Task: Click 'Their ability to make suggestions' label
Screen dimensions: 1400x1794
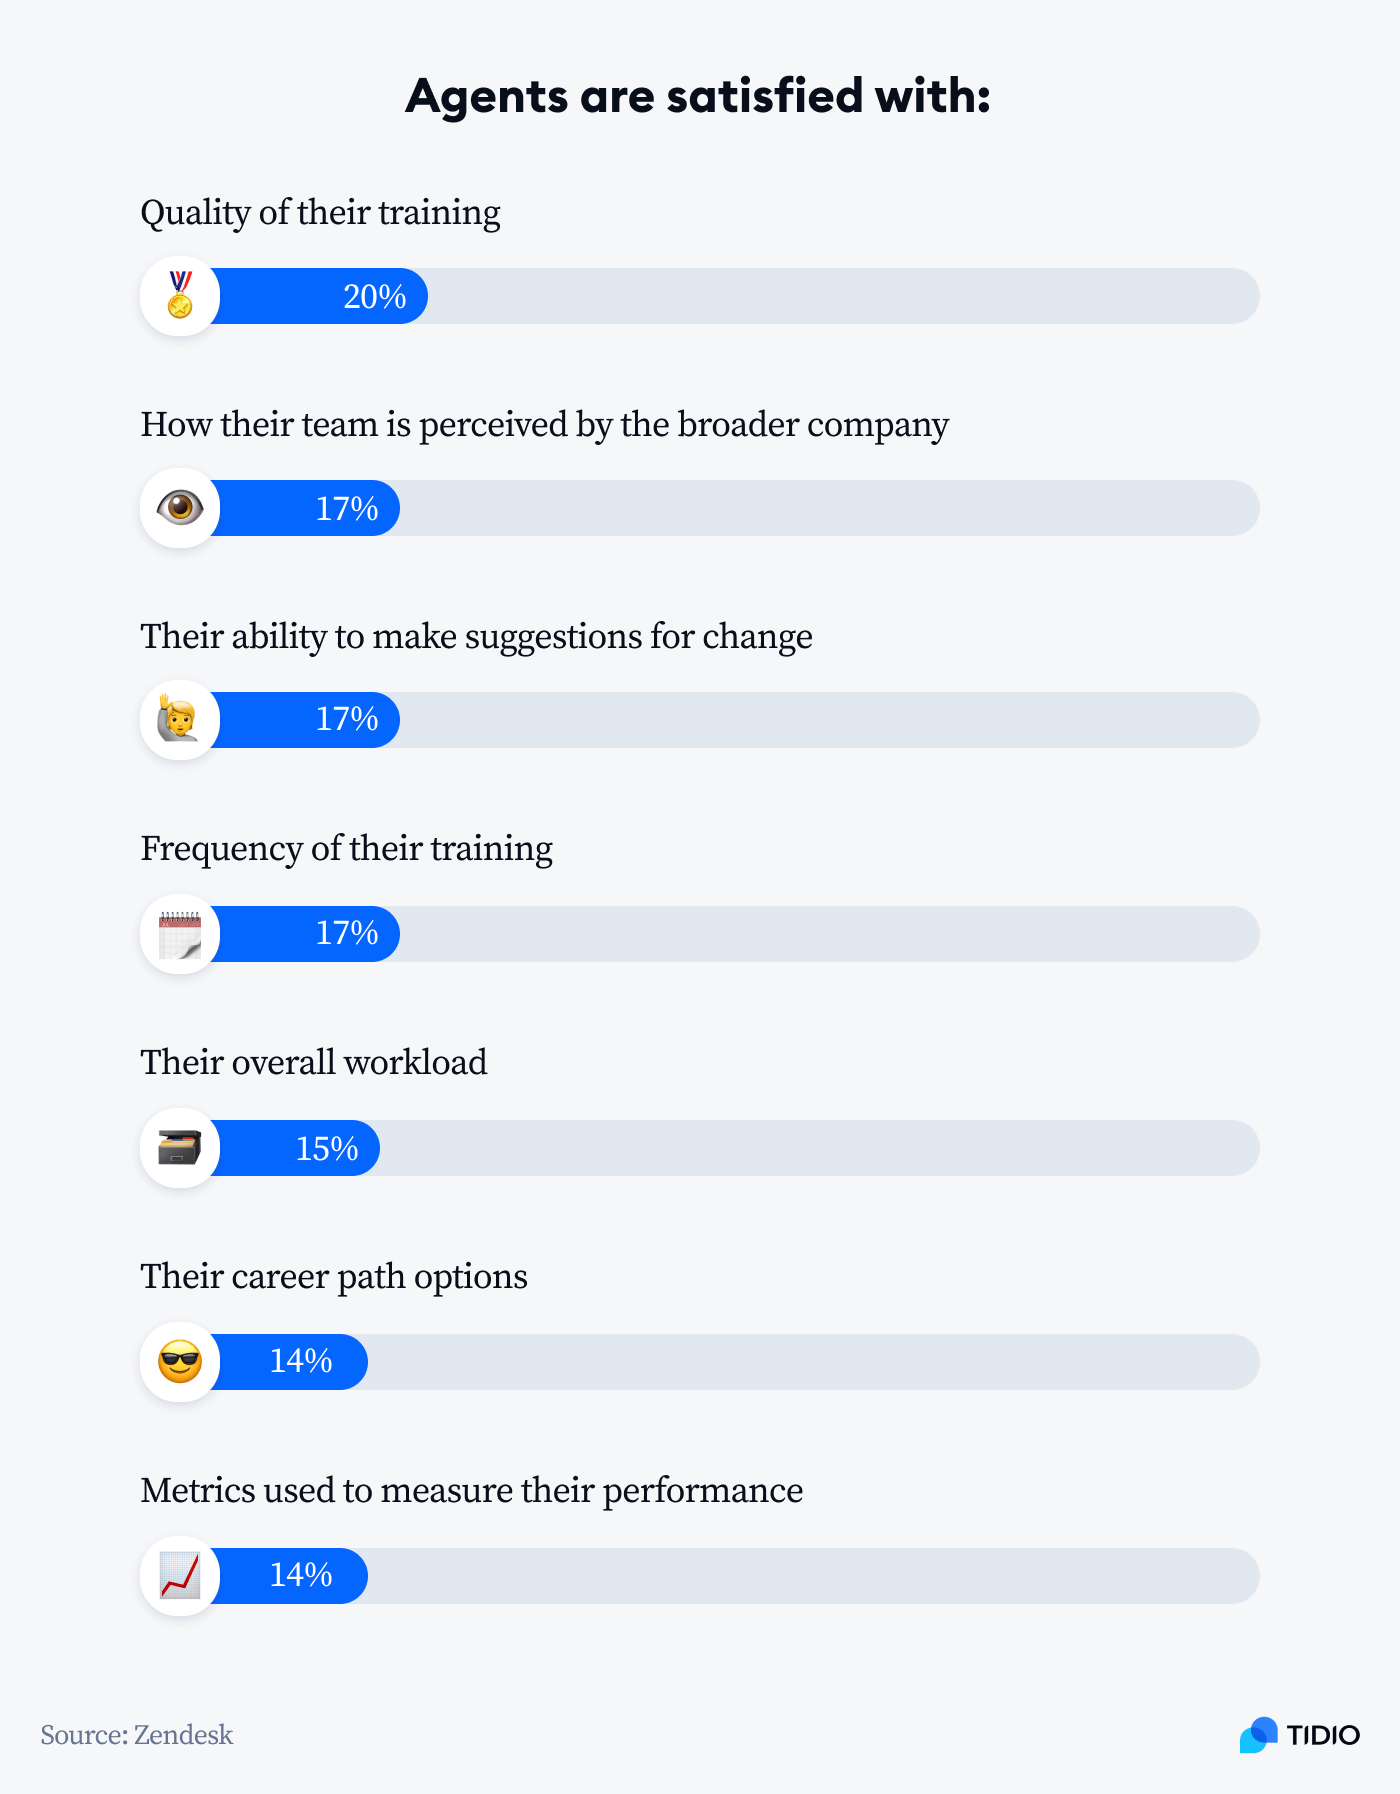Action: 476,637
